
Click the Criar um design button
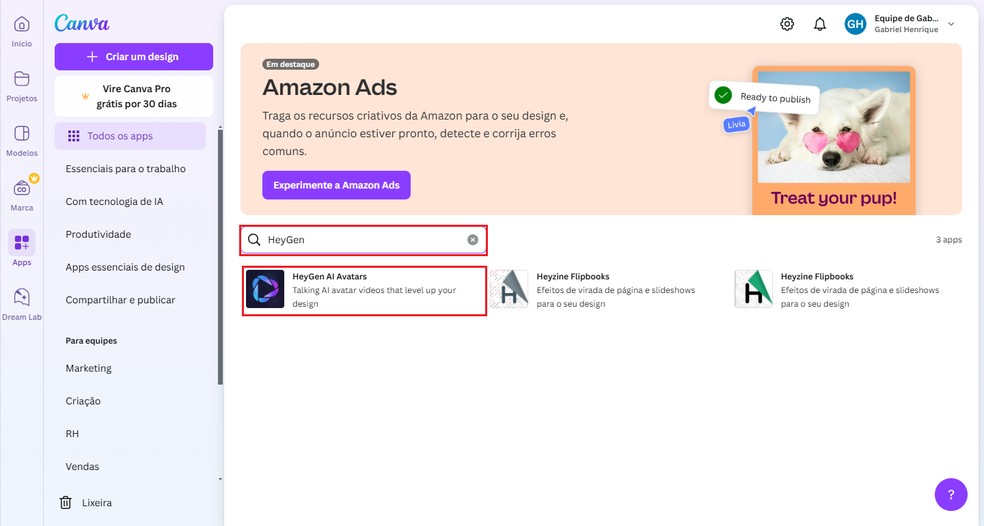pos(133,57)
